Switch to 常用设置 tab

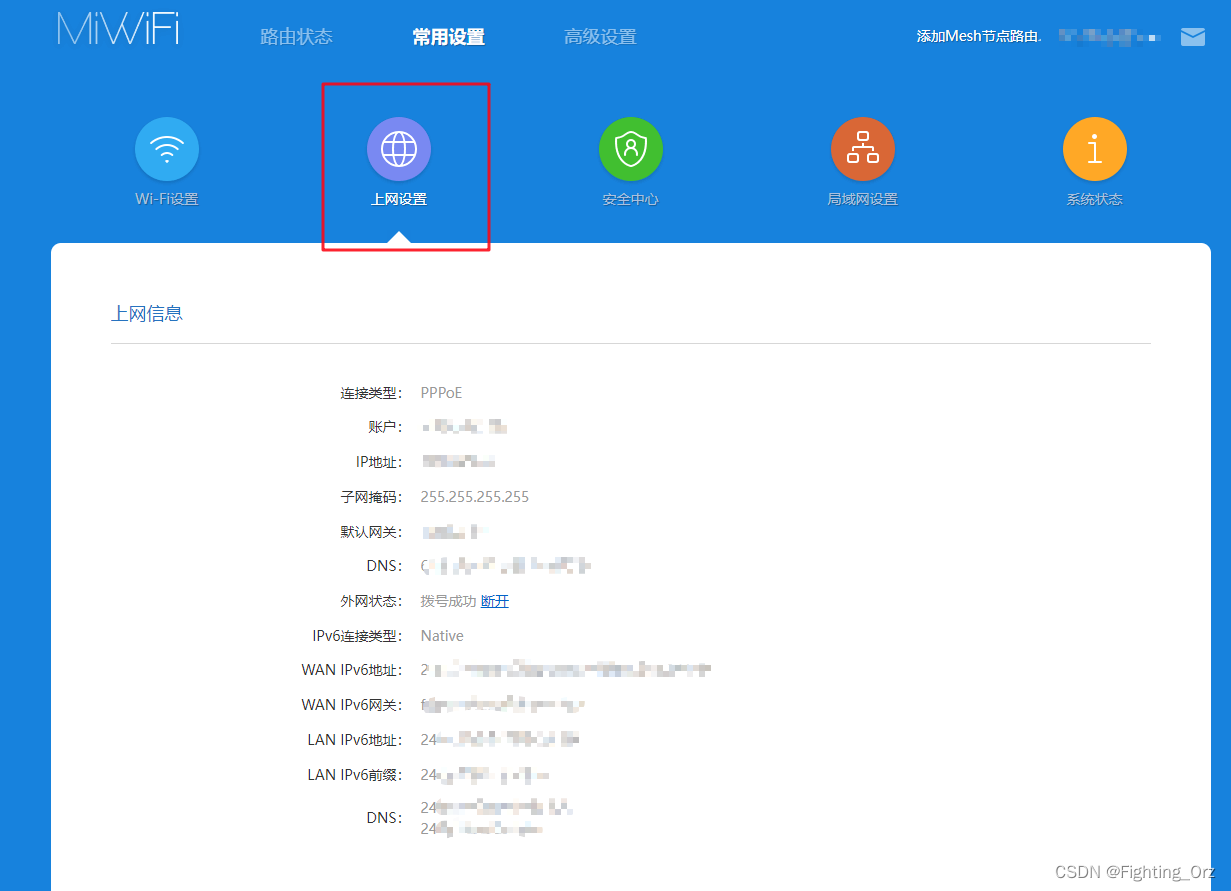tap(448, 37)
